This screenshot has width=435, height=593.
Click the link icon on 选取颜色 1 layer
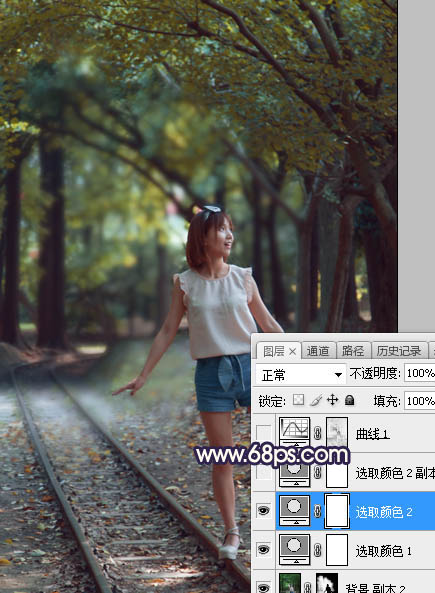coord(318,550)
